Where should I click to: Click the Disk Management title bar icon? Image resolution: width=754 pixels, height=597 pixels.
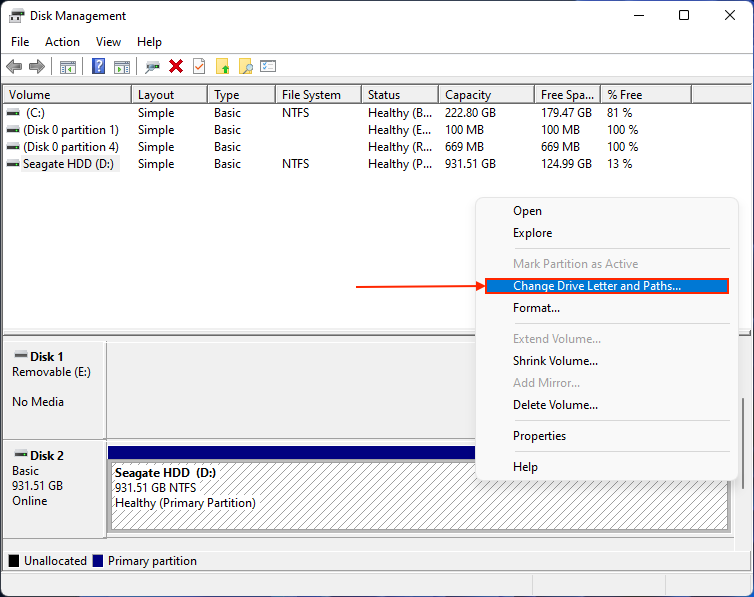[x=16, y=16]
